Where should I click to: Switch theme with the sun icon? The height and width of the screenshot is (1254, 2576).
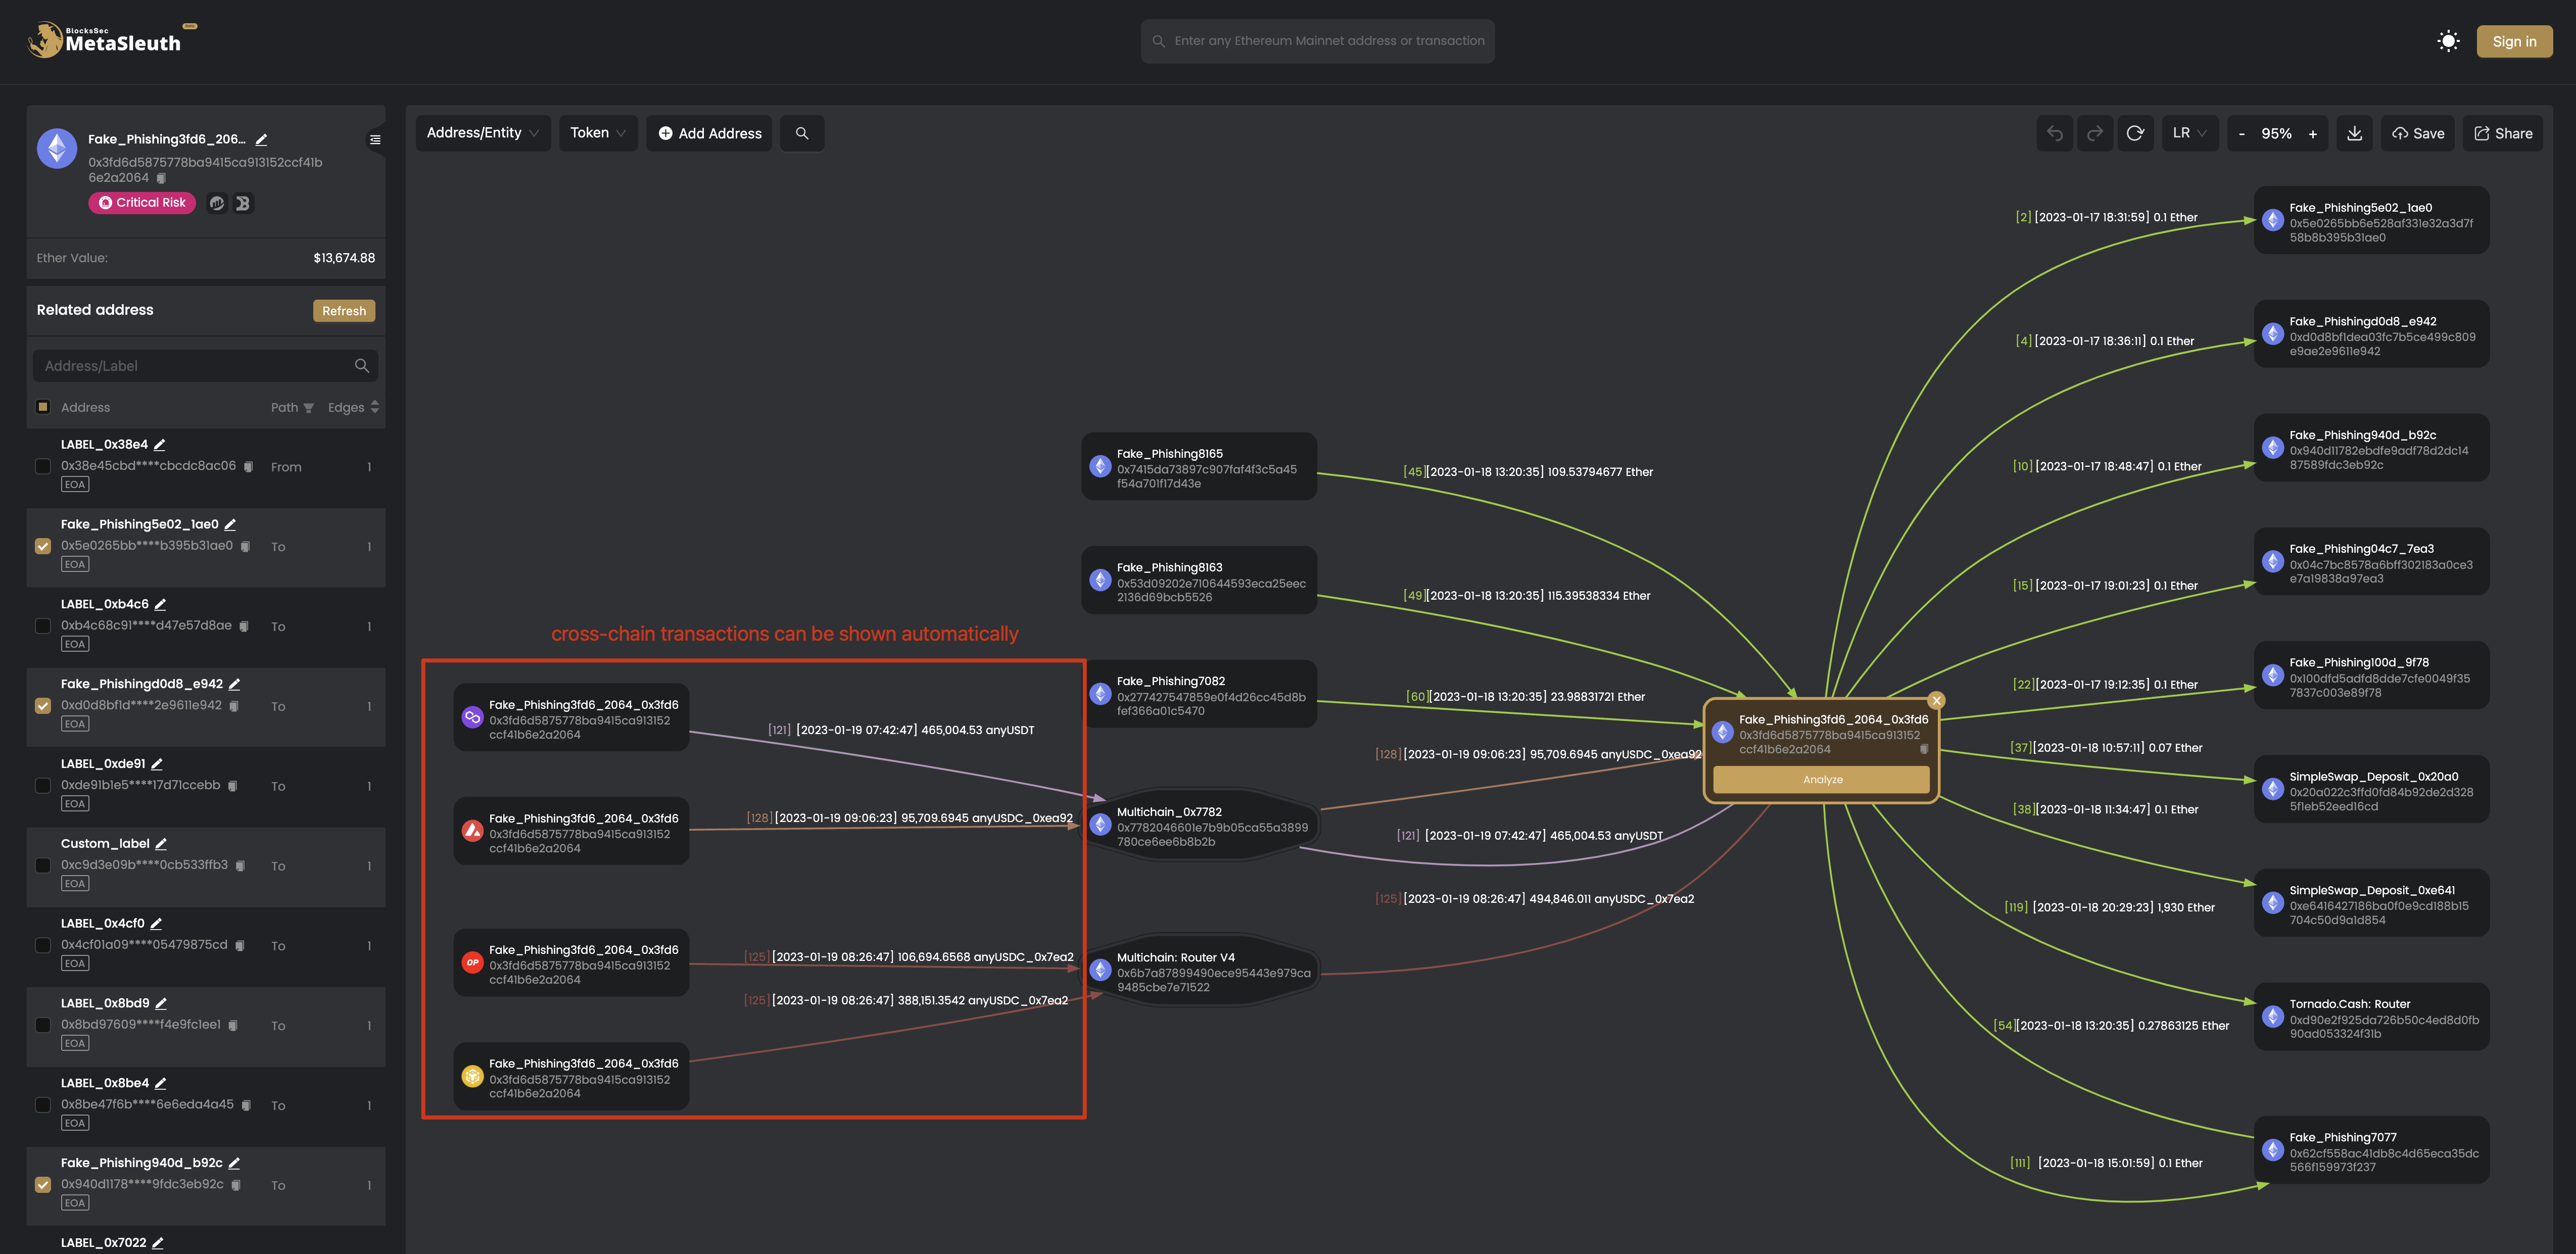(x=2448, y=41)
